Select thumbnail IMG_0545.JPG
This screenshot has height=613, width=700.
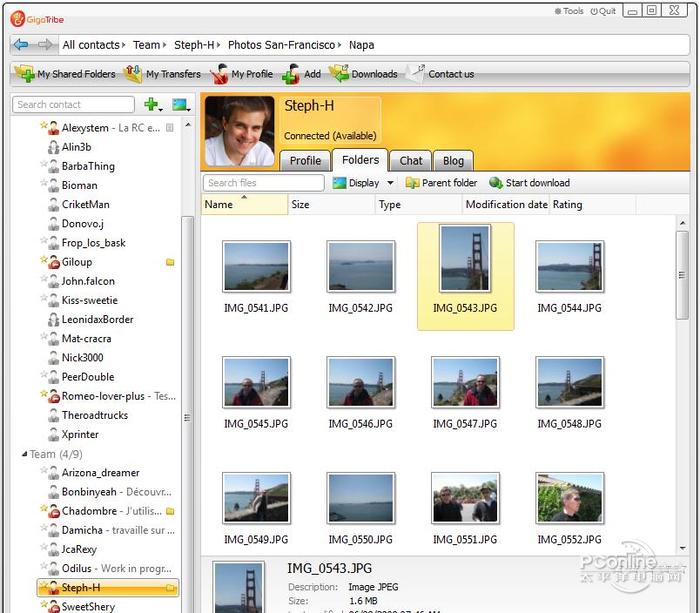pyautogui.click(x=256, y=383)
